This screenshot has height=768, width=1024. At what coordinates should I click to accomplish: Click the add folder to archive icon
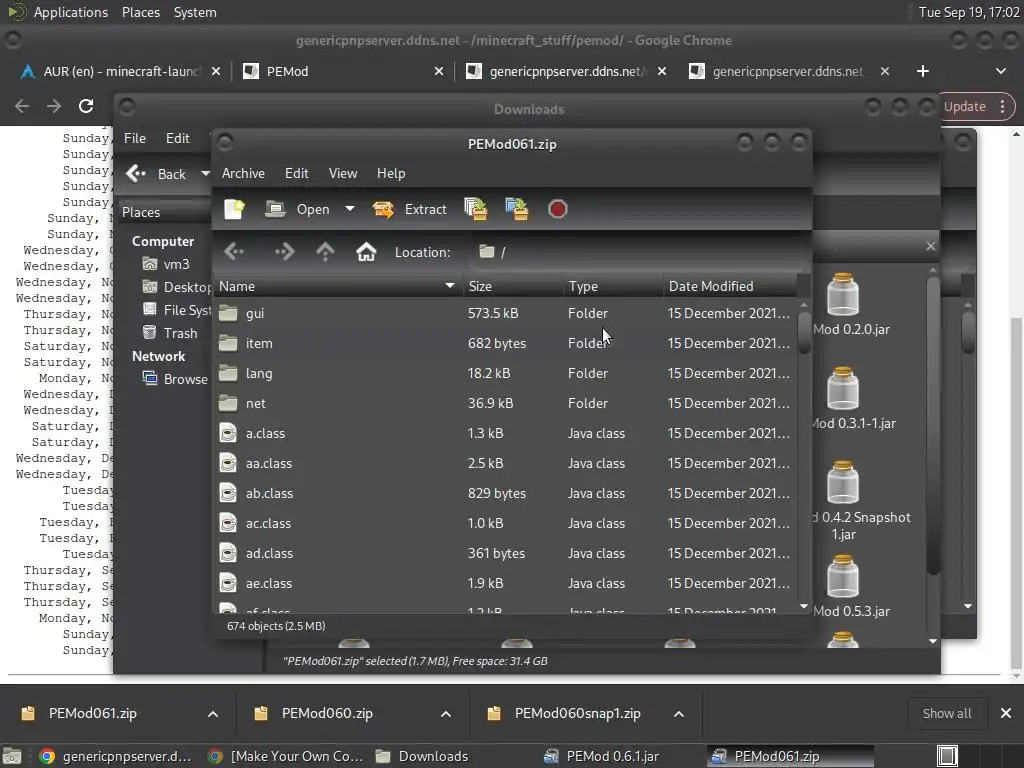point(517,209)
